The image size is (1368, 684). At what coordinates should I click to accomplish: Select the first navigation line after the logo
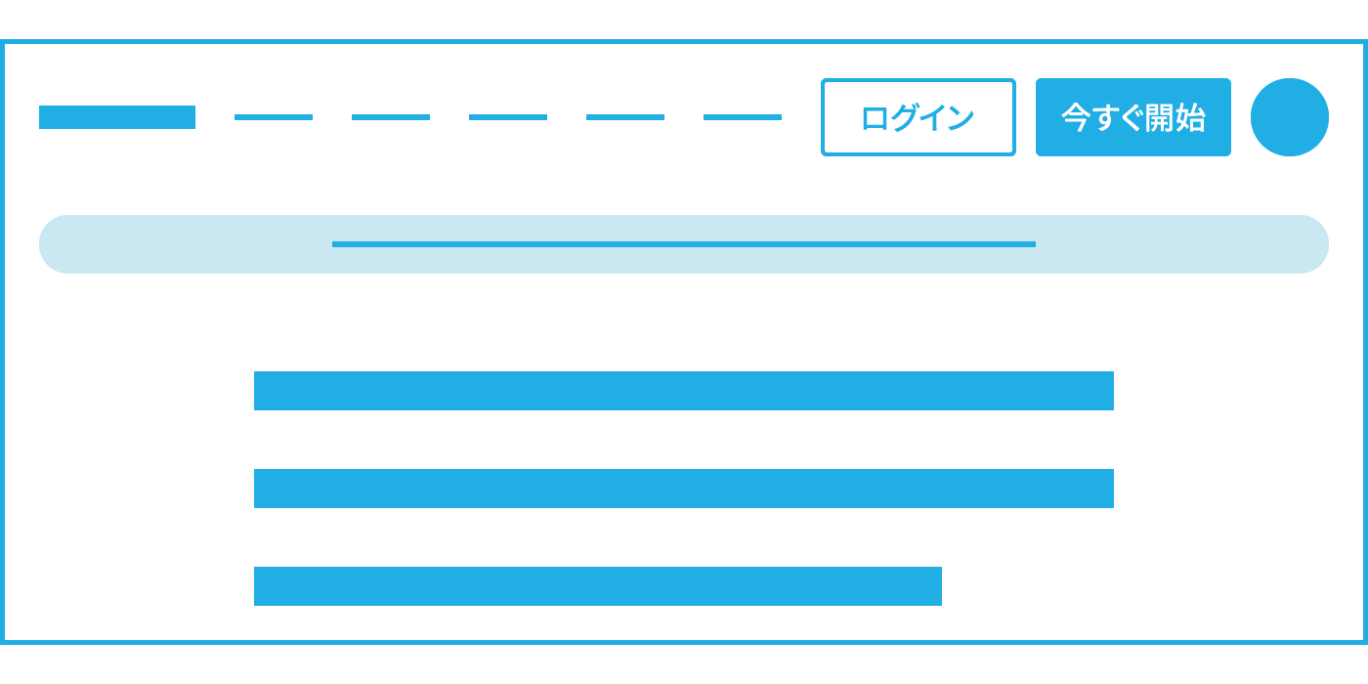(273, 117)
